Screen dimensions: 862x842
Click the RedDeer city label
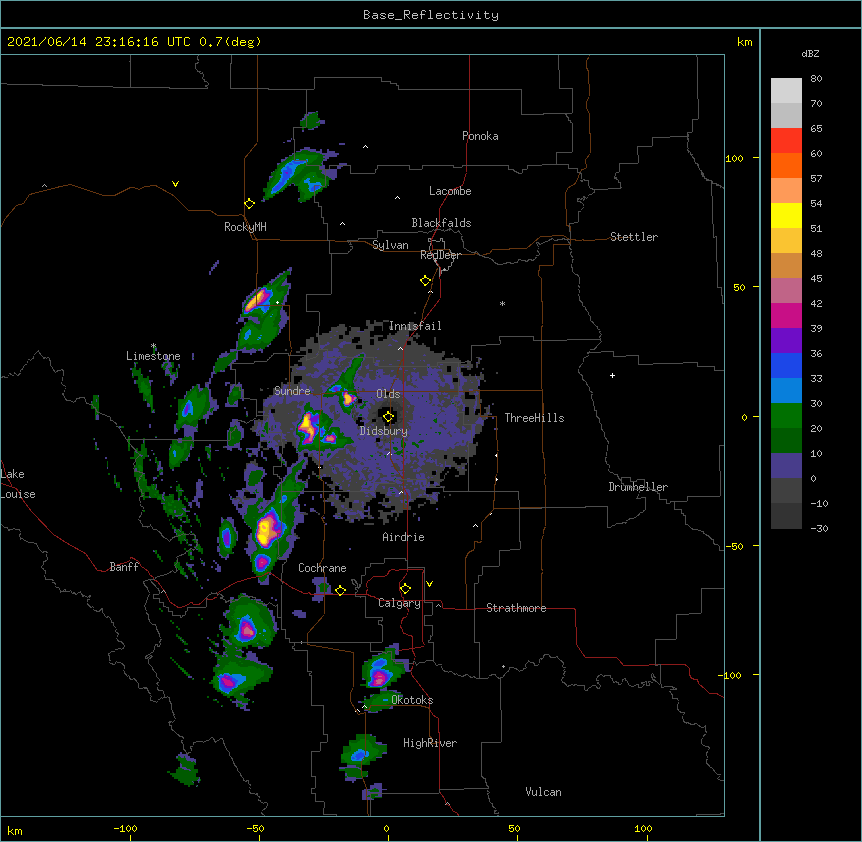pyautogui.click(x=440, y=255)
